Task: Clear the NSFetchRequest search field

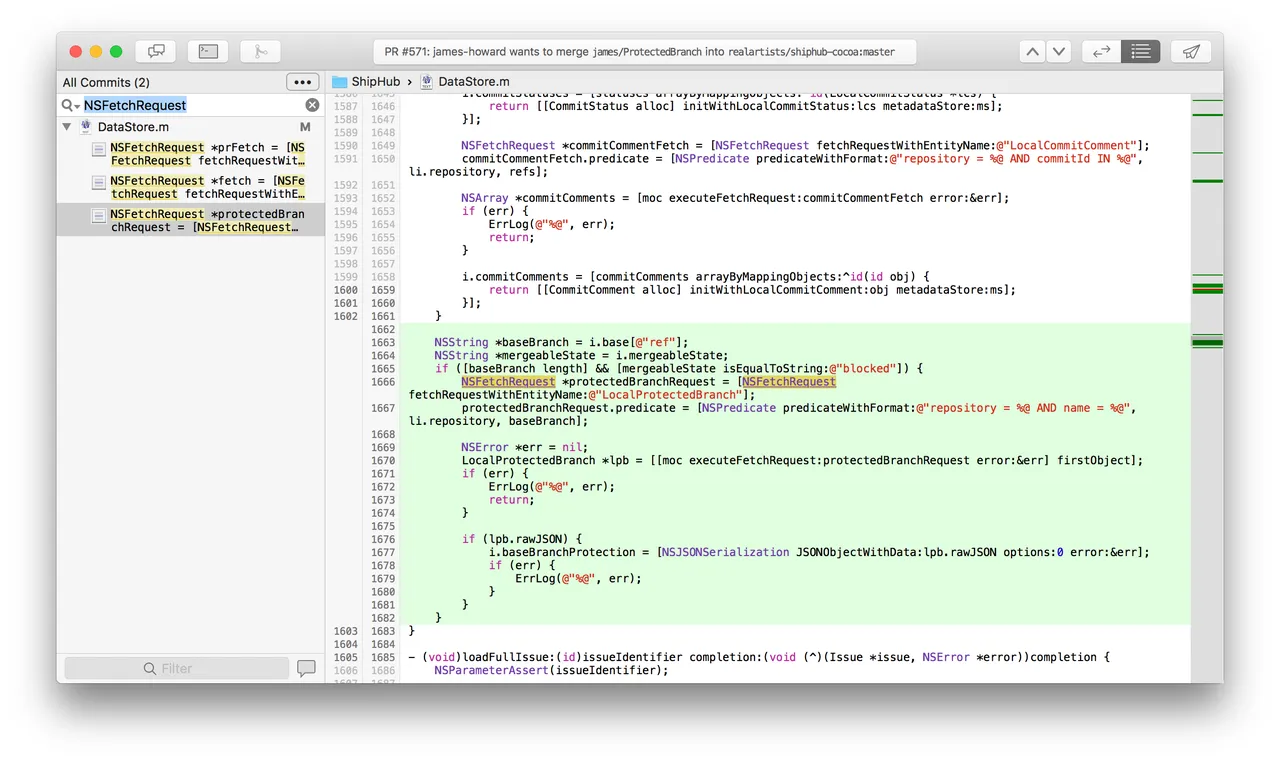Action: [312, 105]
